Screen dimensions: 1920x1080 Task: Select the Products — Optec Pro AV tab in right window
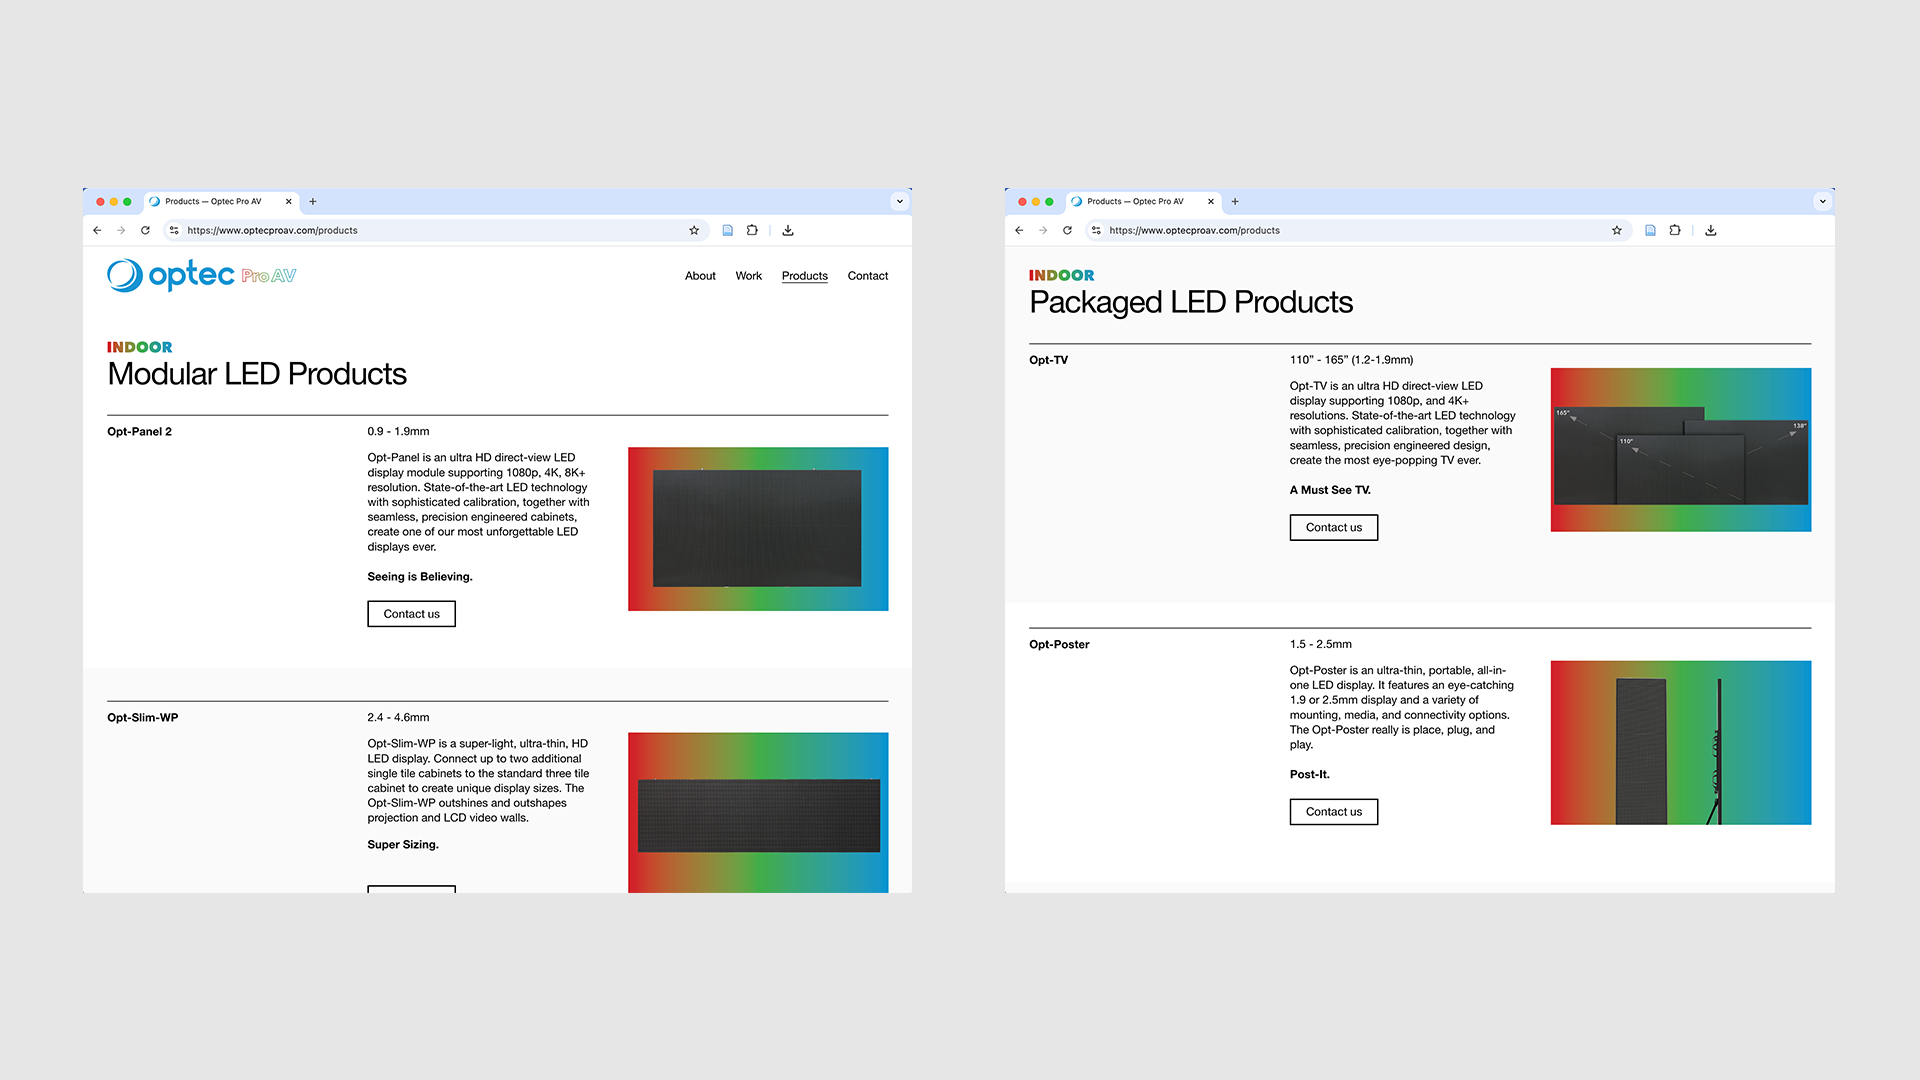tap(1143, 201)
